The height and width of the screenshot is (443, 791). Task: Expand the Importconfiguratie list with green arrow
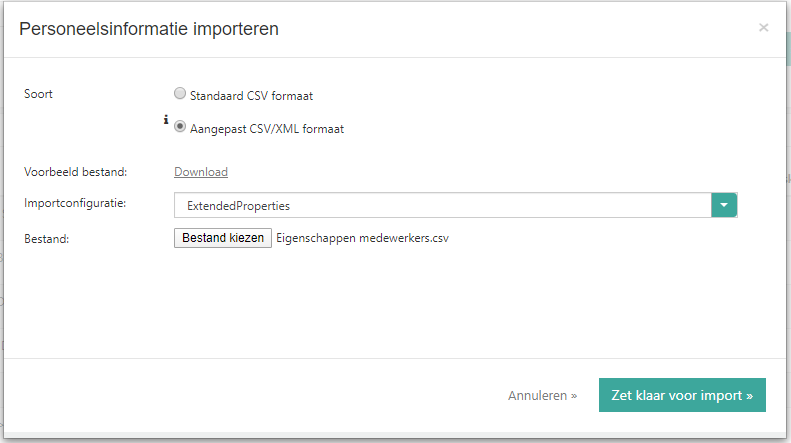tap(724, 205)
